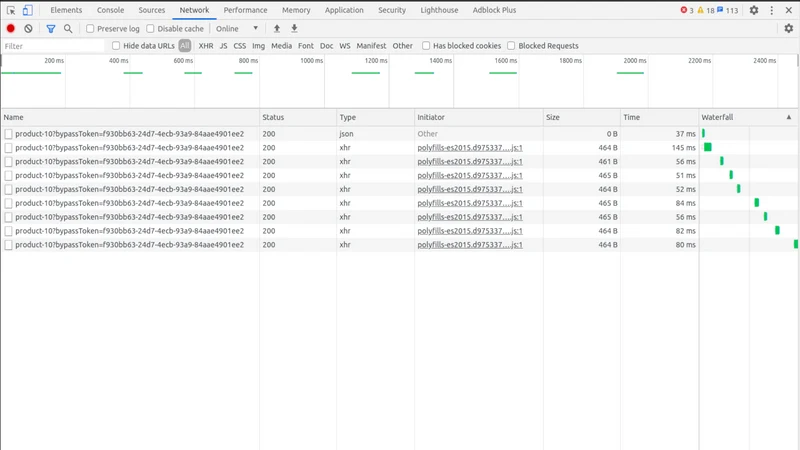Open the Online throttling dropdown
Screen dimensions: 800x450
237,29
